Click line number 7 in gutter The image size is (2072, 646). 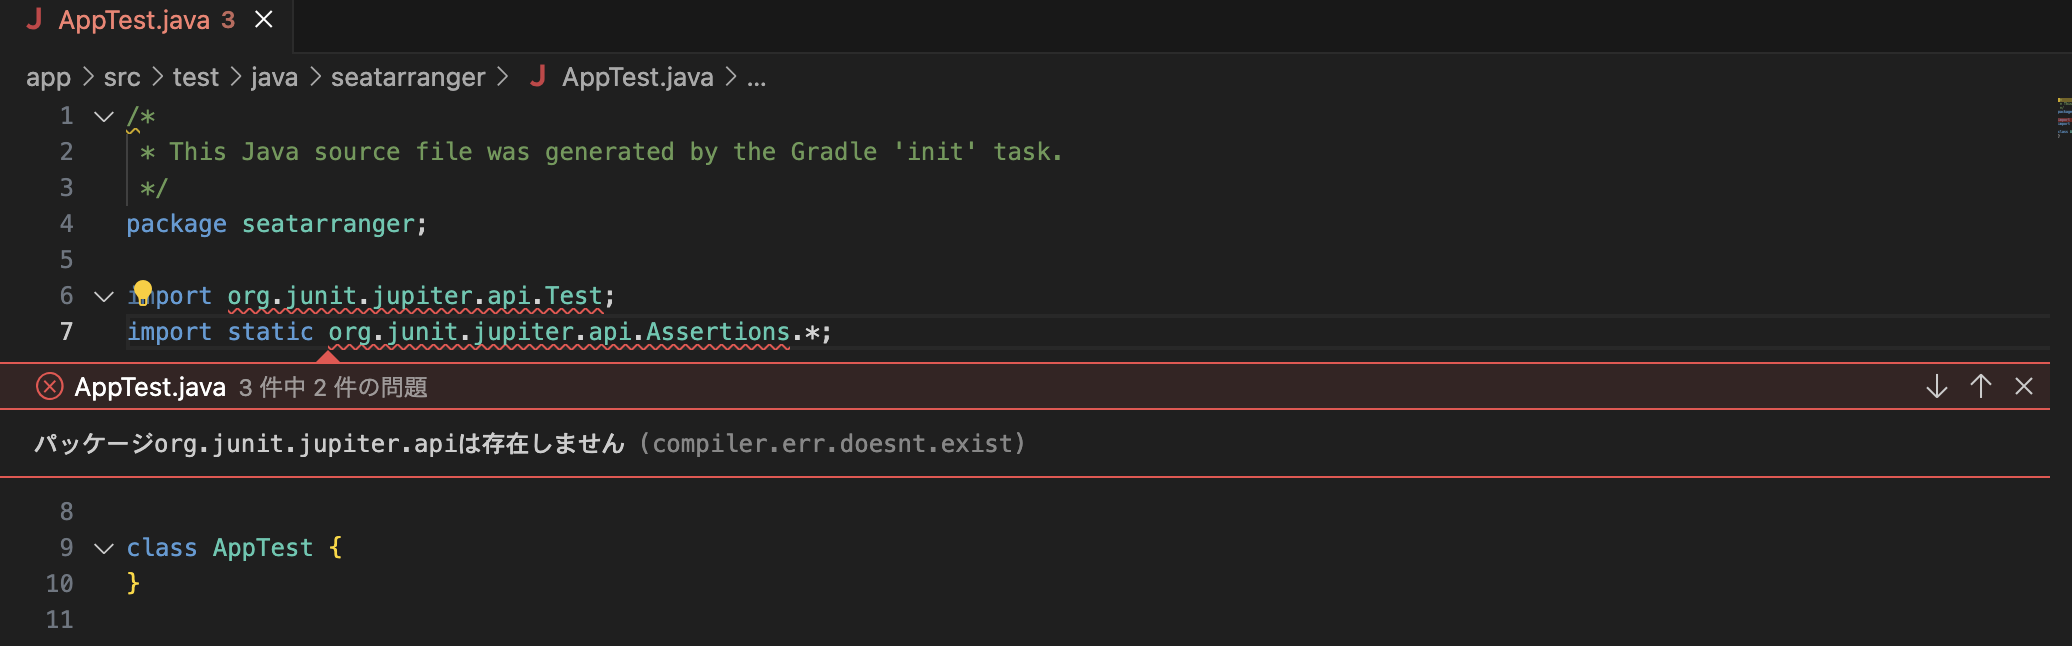66,332
